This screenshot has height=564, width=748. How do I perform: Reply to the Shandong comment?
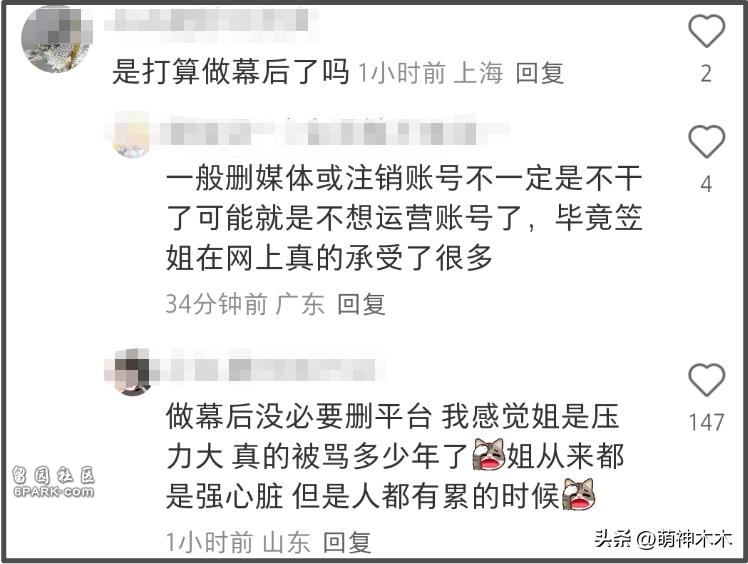click(x=347, y=543)
